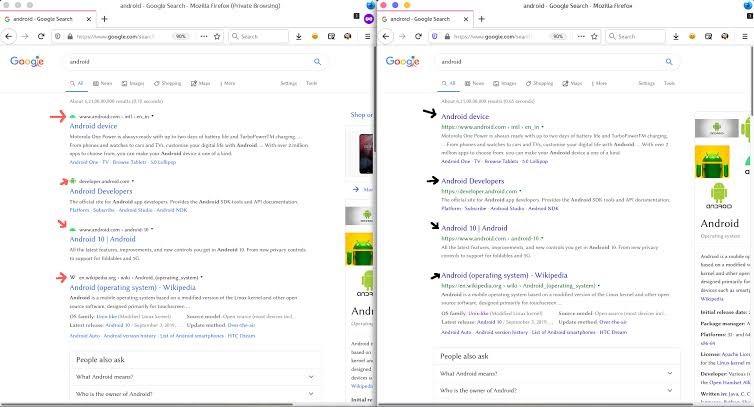
Task: Click the Google logo in normal Firefox window
Action: (x=402, y=61)
